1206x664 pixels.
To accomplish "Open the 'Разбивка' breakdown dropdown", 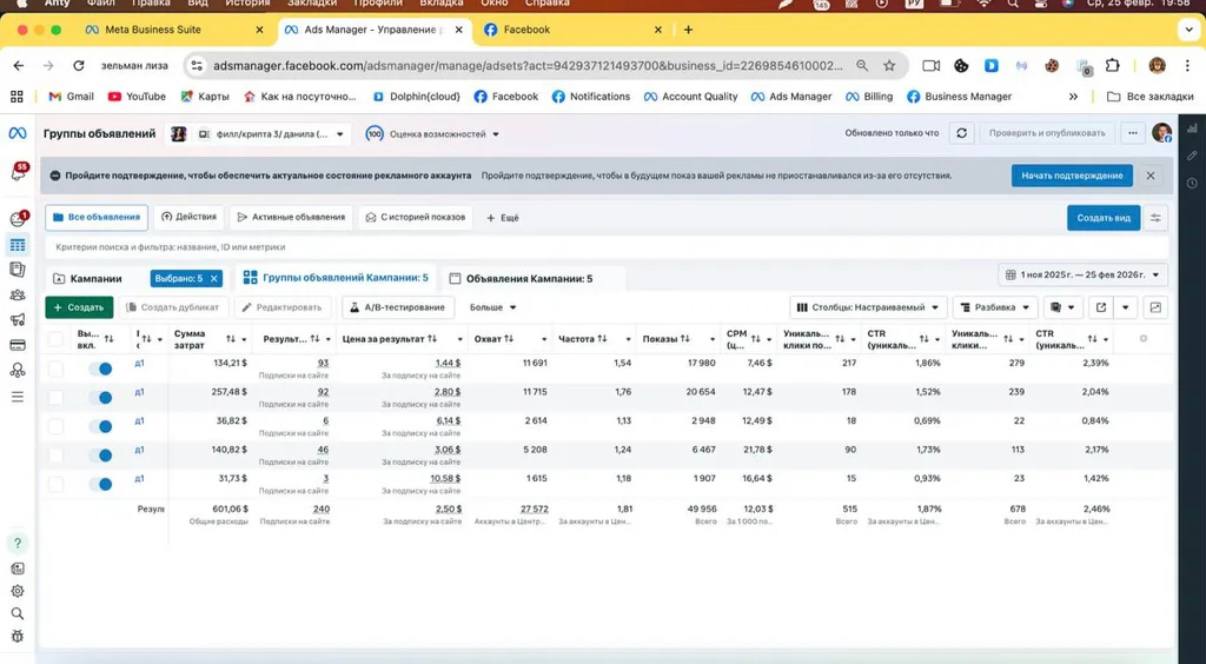I will pos(995,308).
